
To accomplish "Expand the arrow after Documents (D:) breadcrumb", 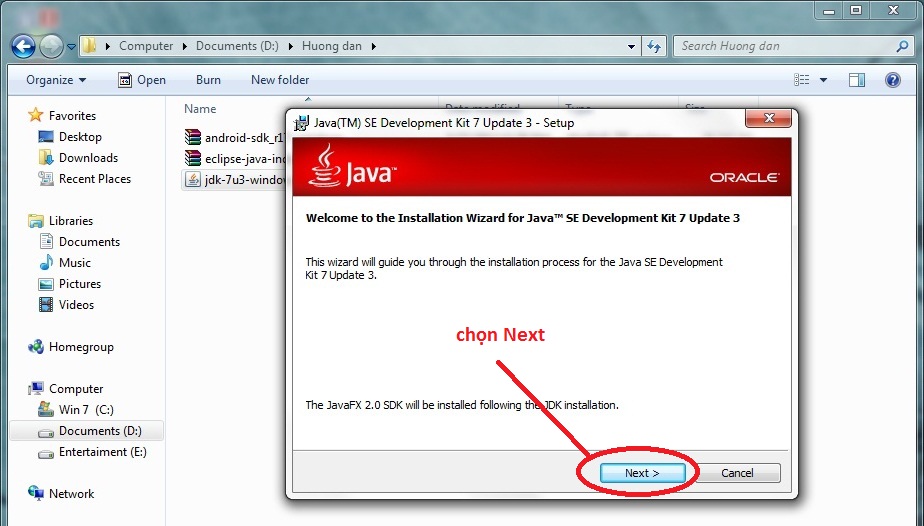I will click(x=291, y=46).
